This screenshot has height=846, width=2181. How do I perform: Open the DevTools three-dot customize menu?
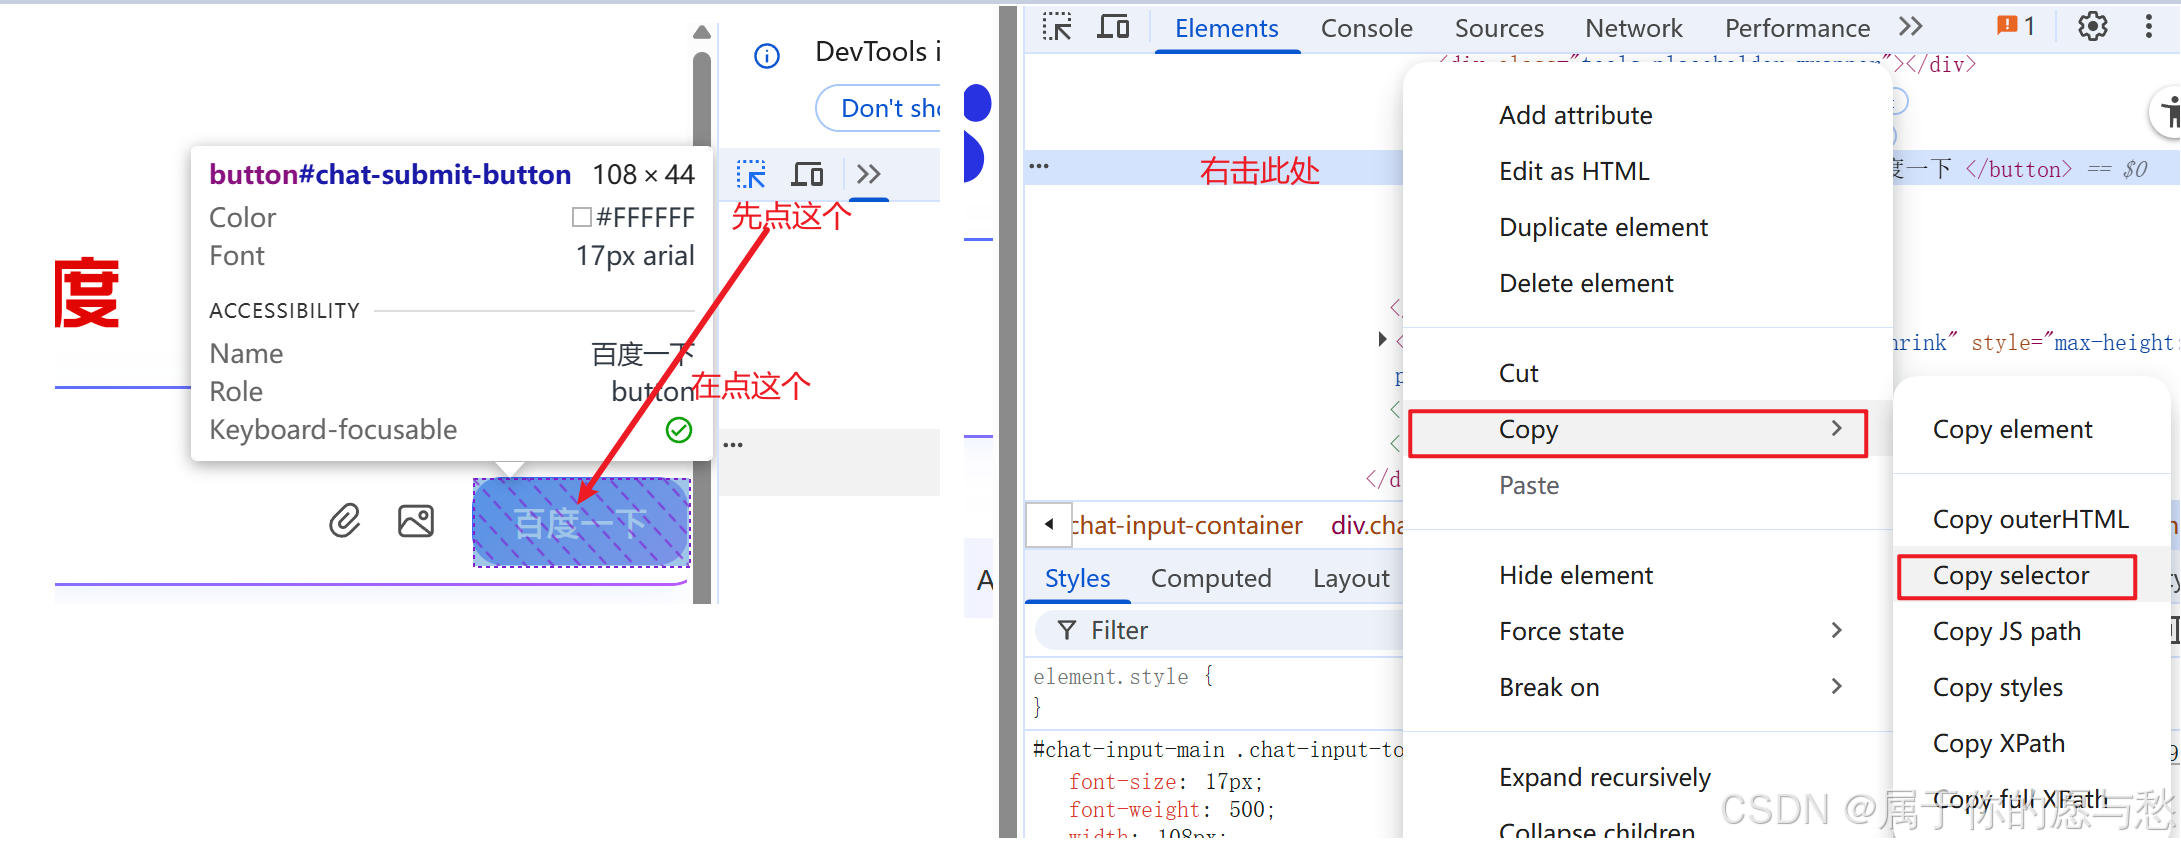point(2148,27)
